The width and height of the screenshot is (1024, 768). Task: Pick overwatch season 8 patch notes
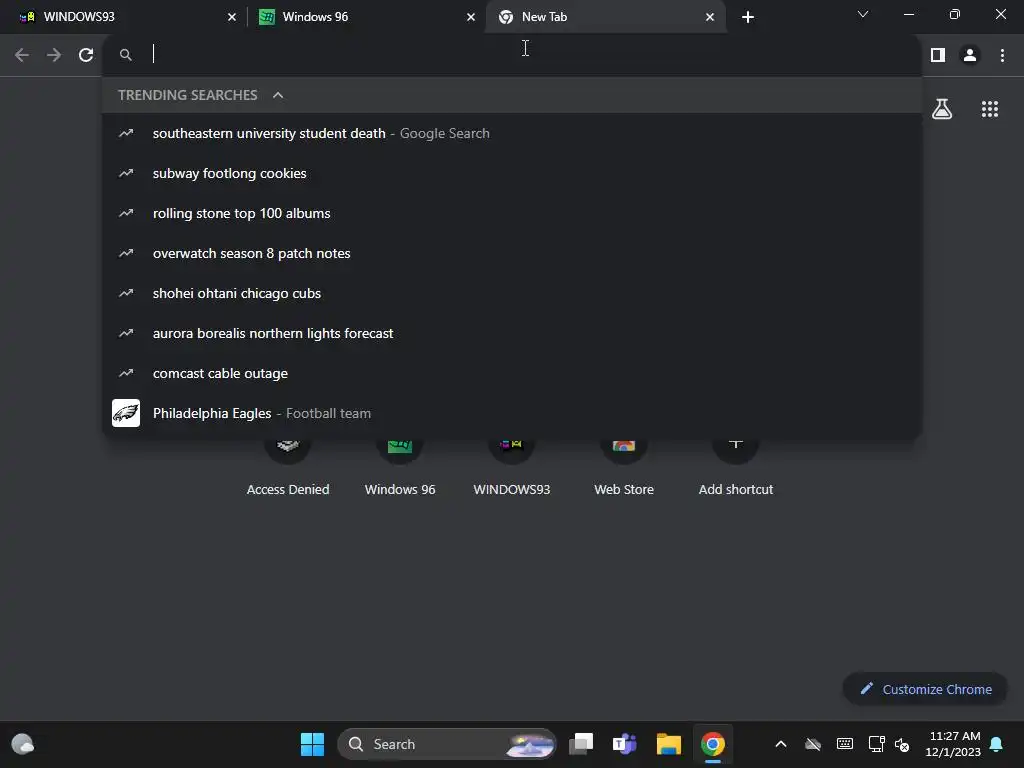pyautogui.click(x=512, y=253)
